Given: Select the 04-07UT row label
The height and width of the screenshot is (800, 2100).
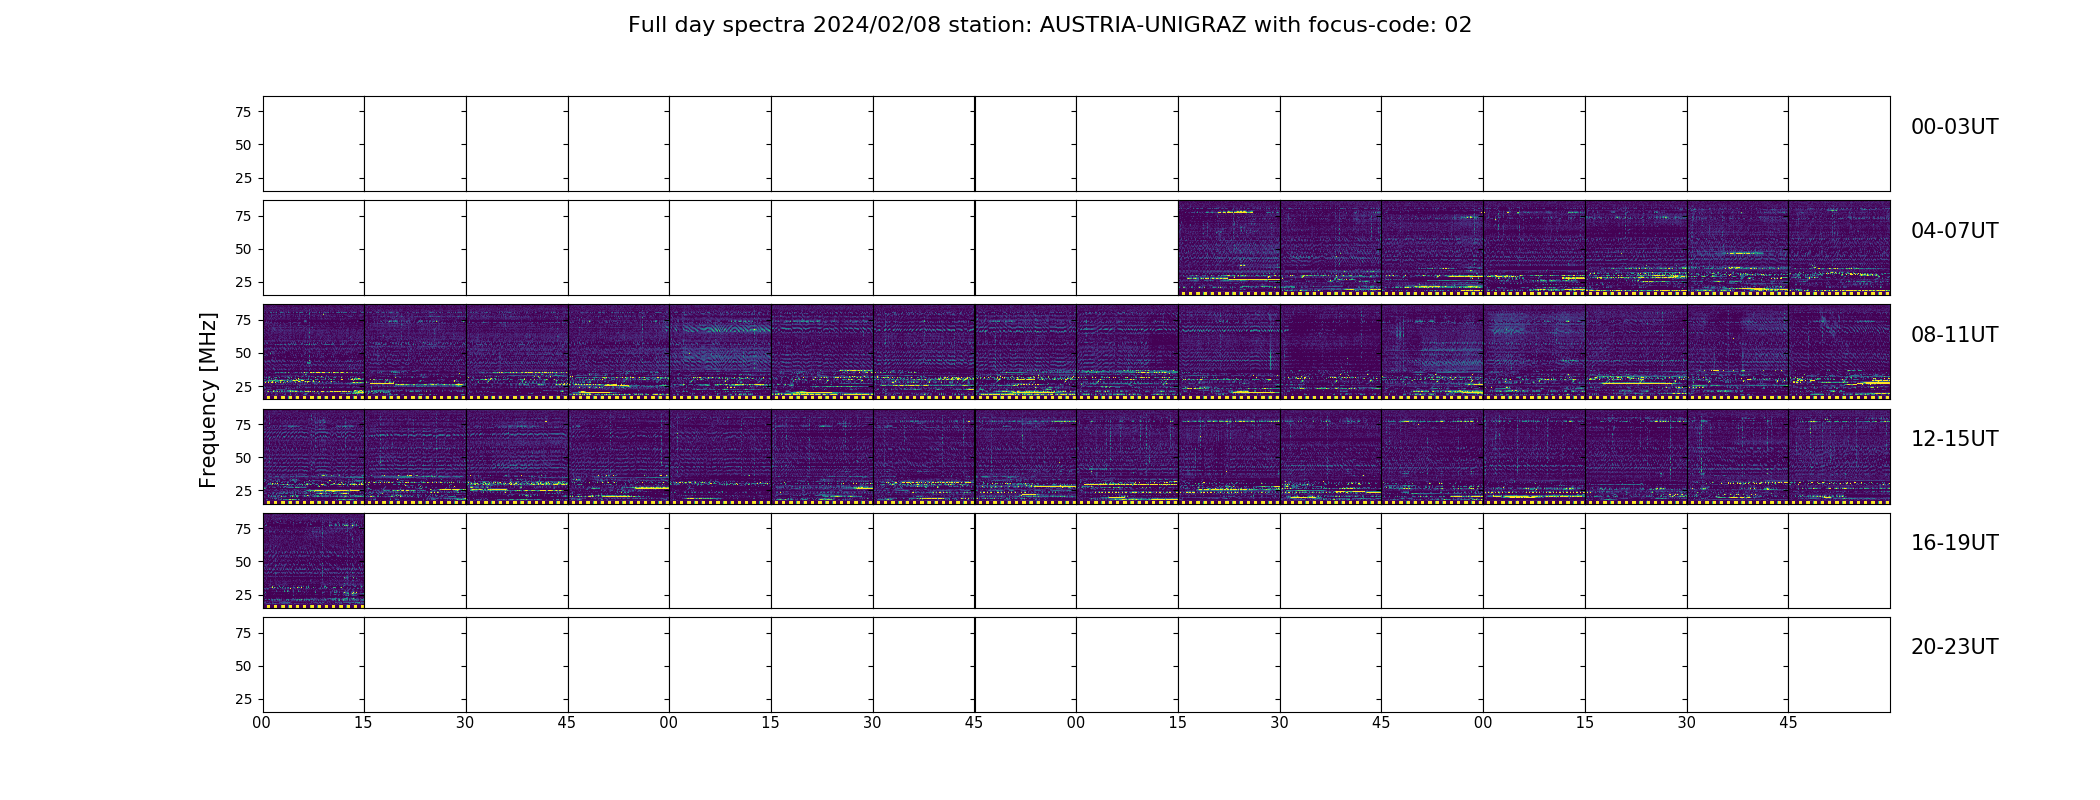Looking at the screenshot, I should (x=1953, y=231).
